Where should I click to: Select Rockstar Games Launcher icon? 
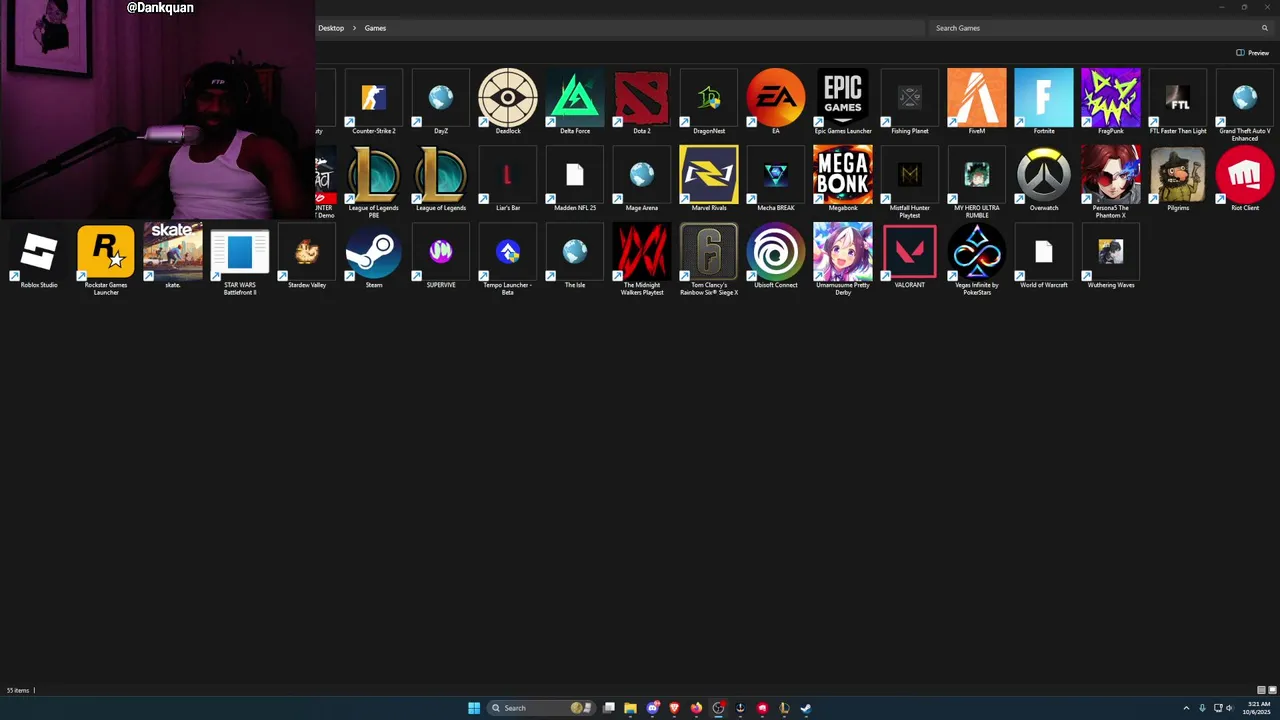click(106, 259)
